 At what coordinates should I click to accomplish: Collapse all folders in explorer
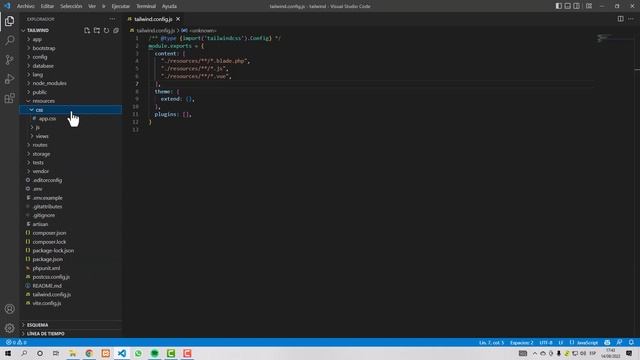[x=116, y=31]
